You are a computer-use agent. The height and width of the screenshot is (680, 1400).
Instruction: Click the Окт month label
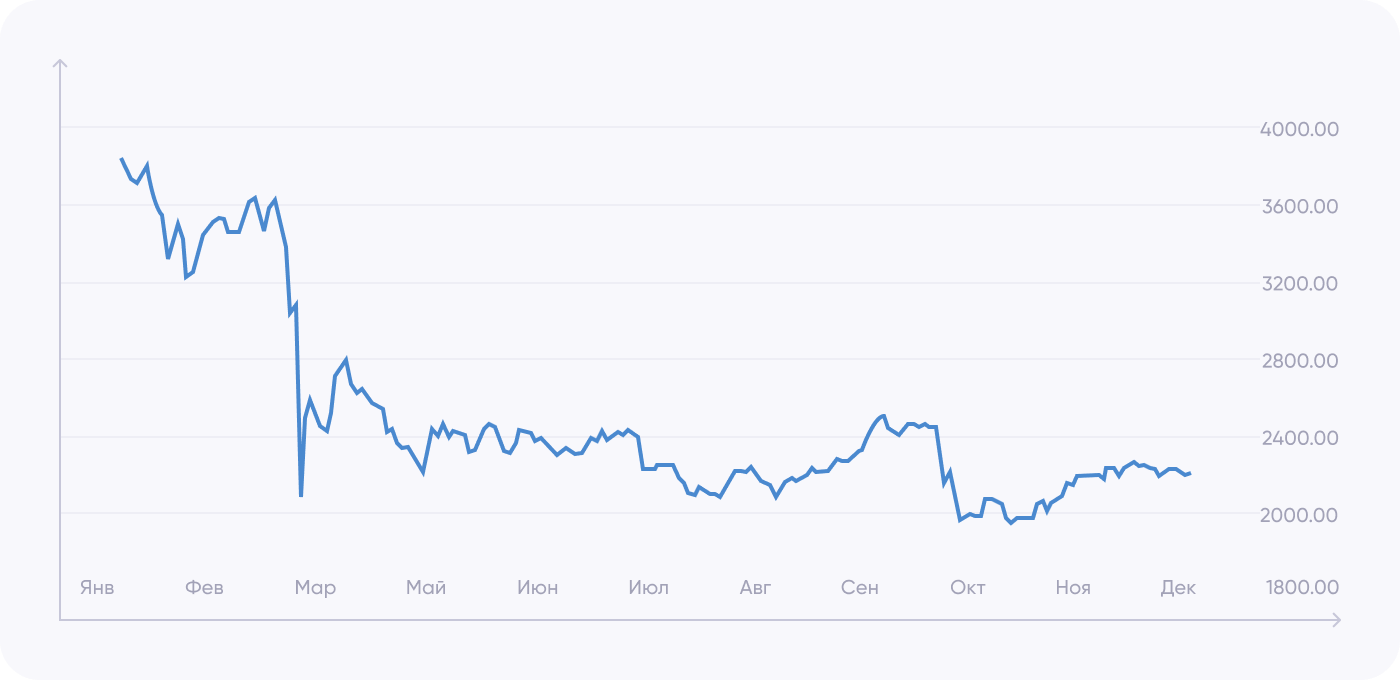click(x=968, y=587)
